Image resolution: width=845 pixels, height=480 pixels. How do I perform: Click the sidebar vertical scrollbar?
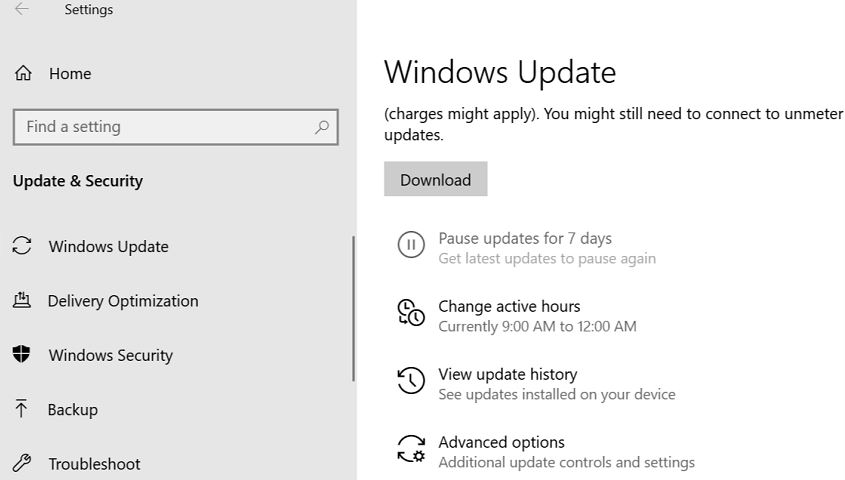(353, 308)
